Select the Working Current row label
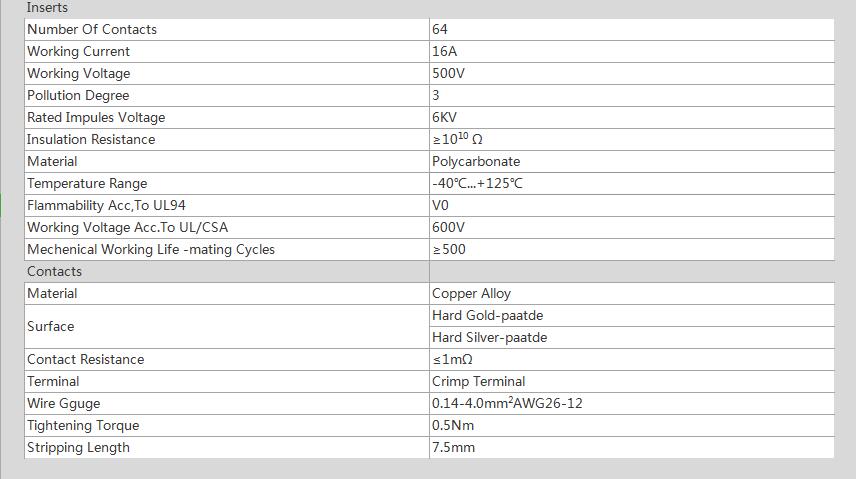This screenshot has width=856, height=479. (x=227, y=51)
